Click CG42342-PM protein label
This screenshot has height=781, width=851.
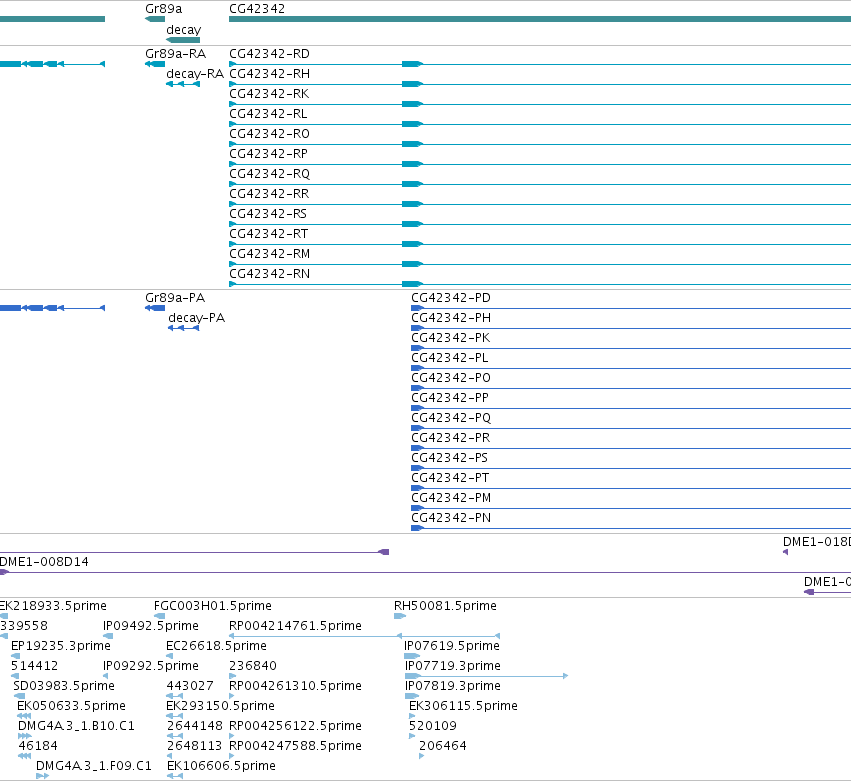coord(450,499)
